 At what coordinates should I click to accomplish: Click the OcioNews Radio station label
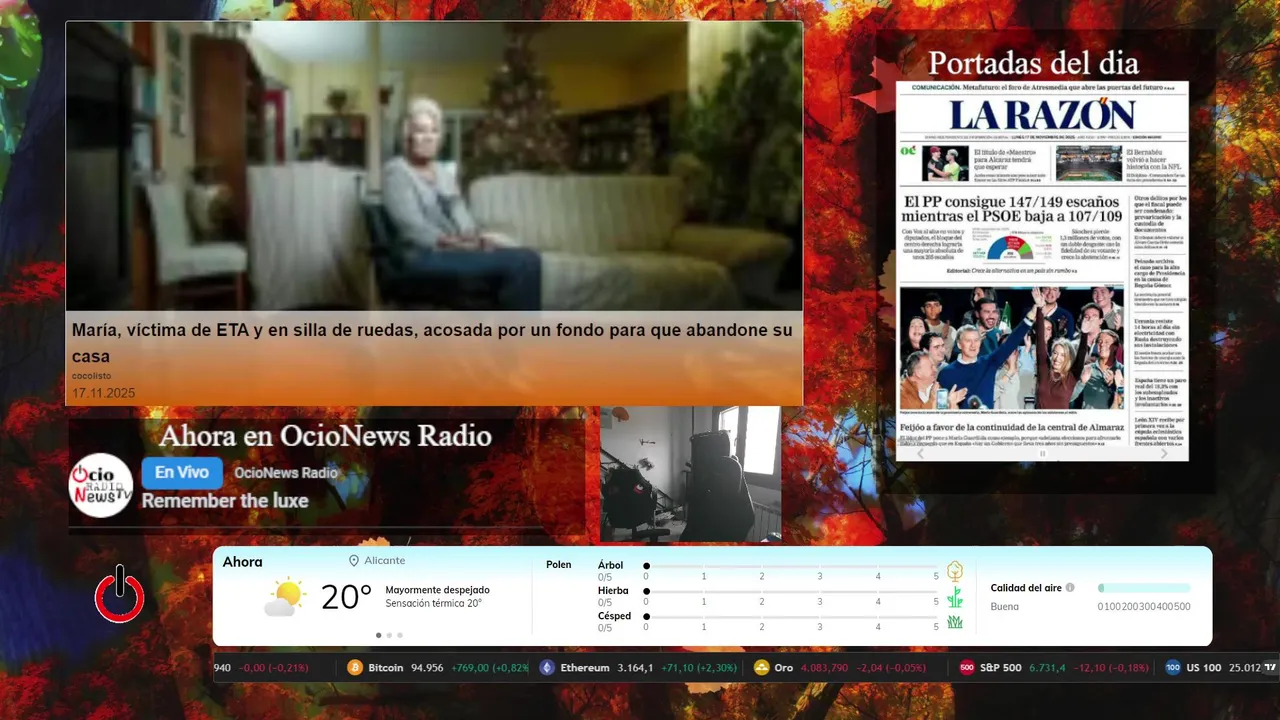point(286,473)
